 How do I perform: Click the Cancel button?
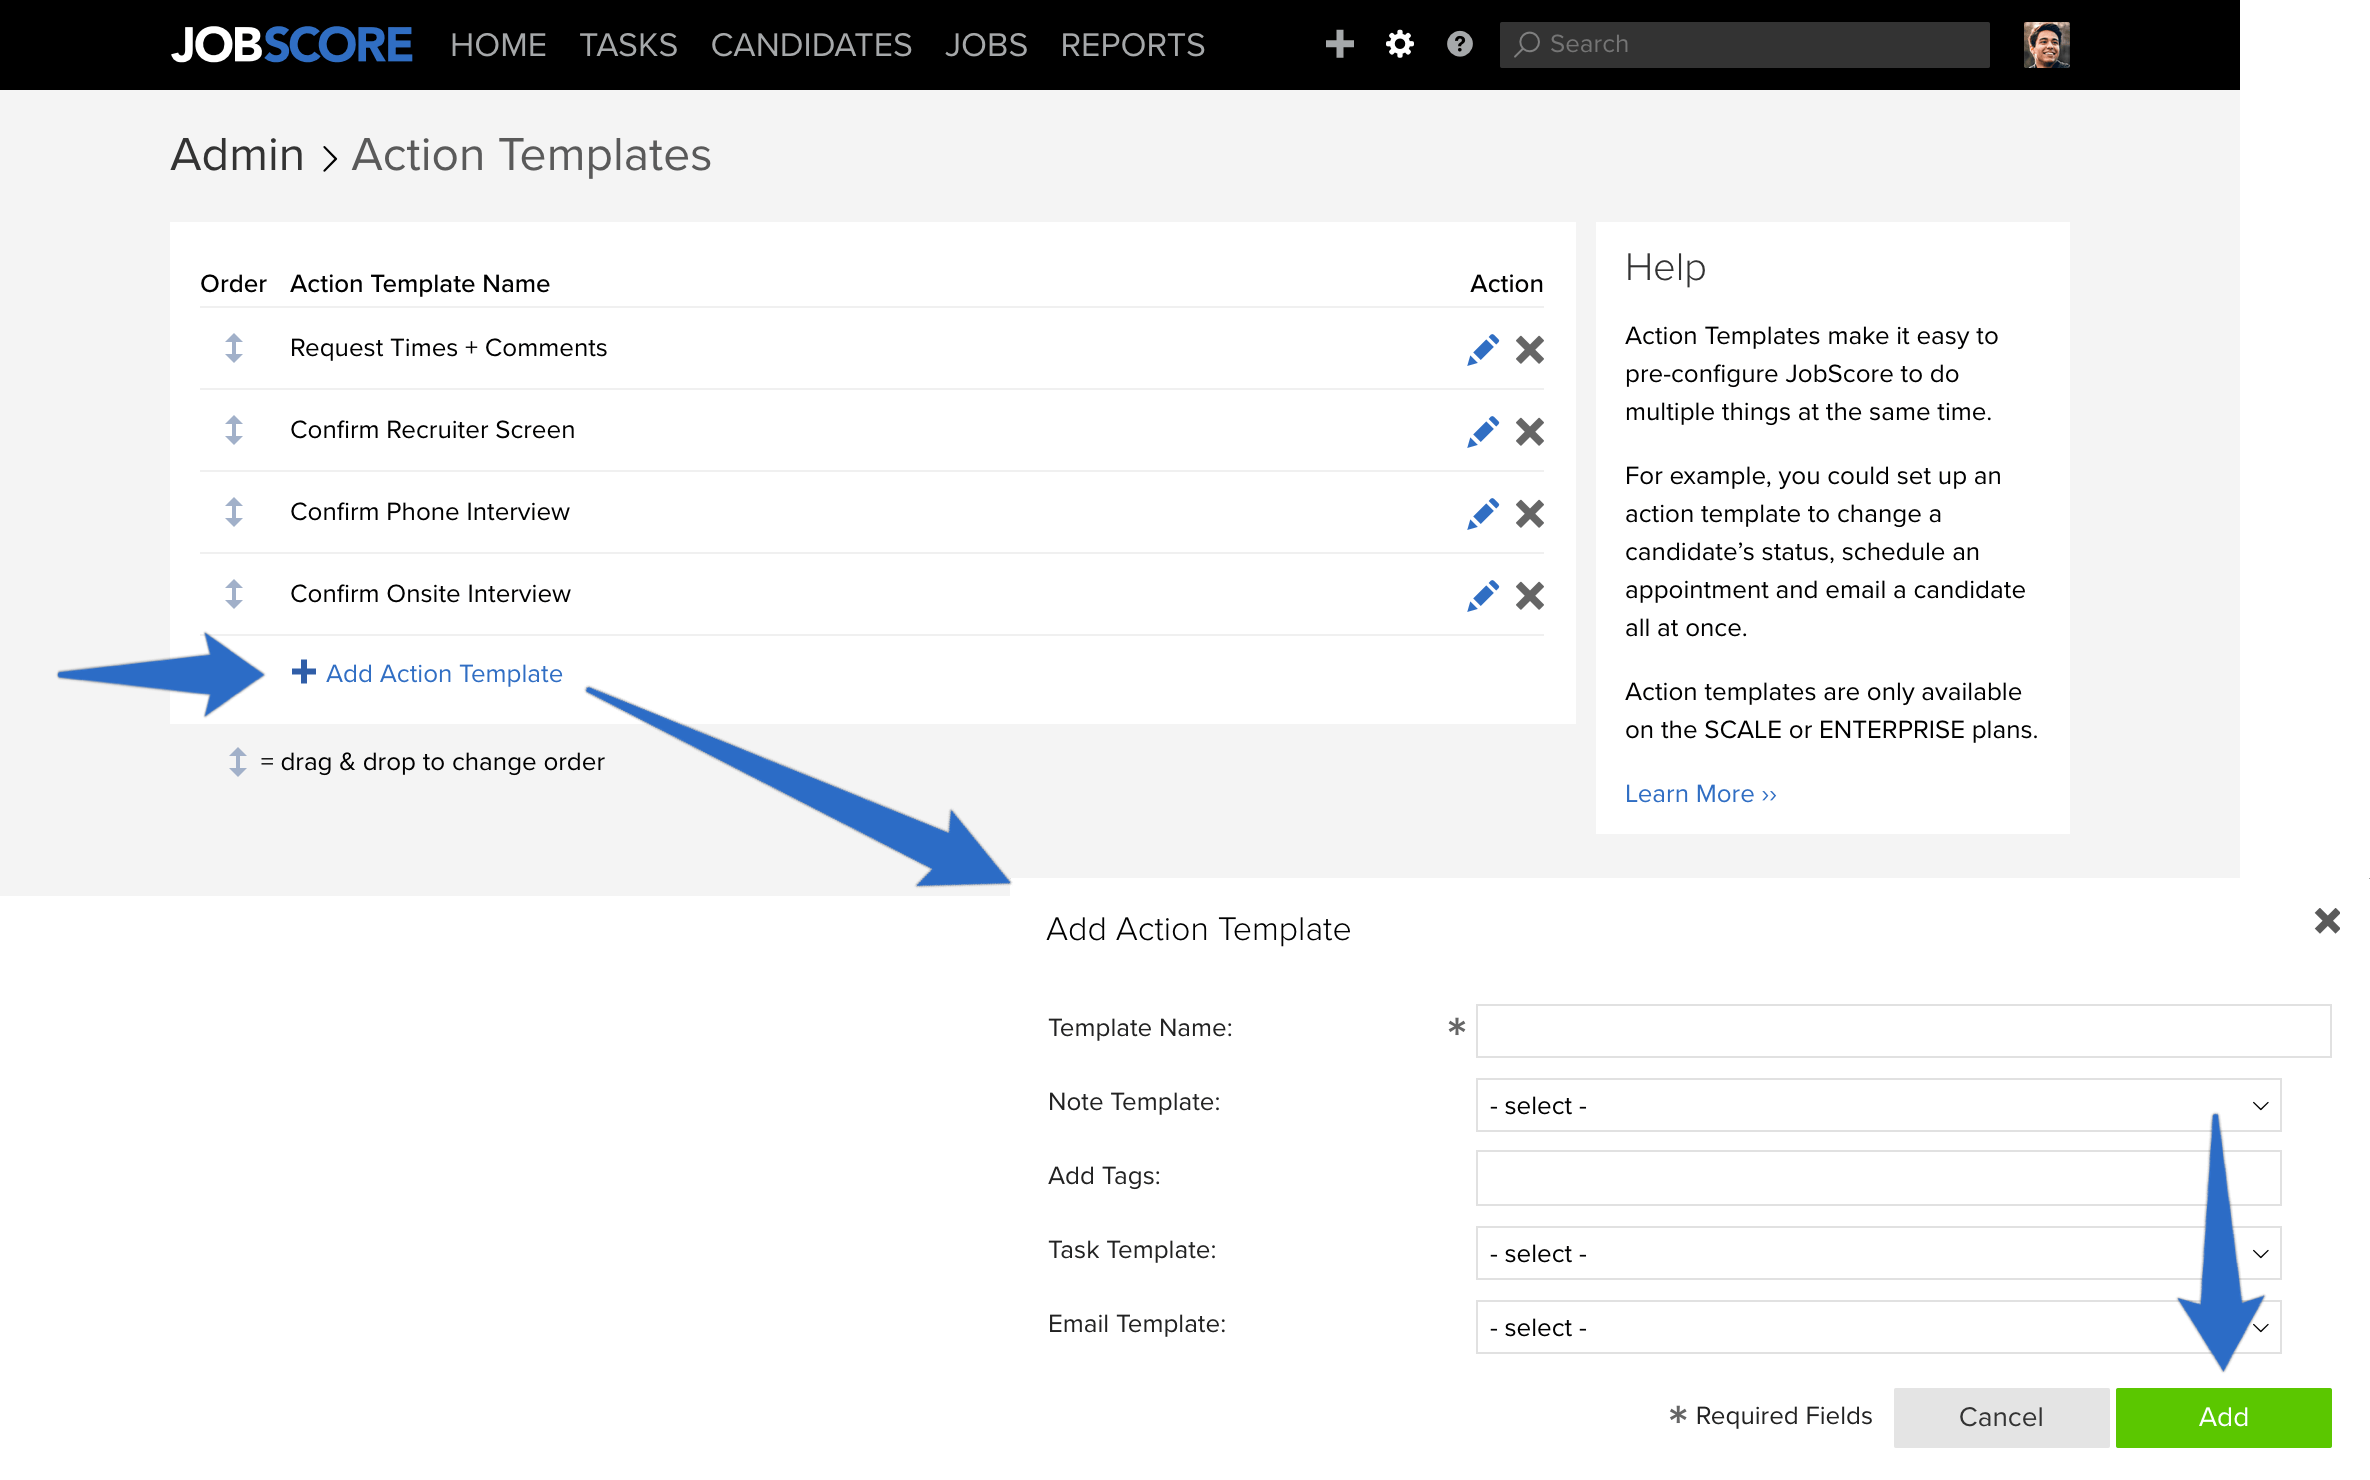(2001, 1417)
